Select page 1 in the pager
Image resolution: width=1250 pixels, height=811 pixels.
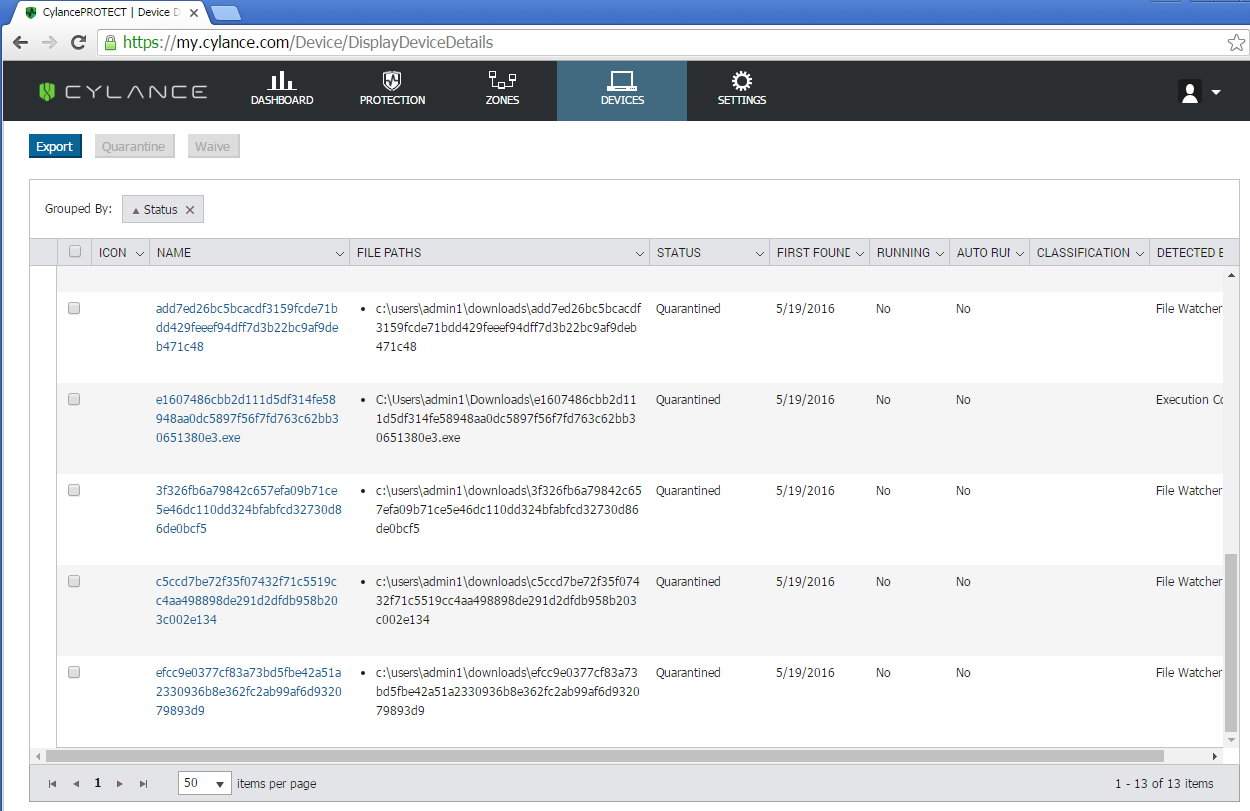97,783
